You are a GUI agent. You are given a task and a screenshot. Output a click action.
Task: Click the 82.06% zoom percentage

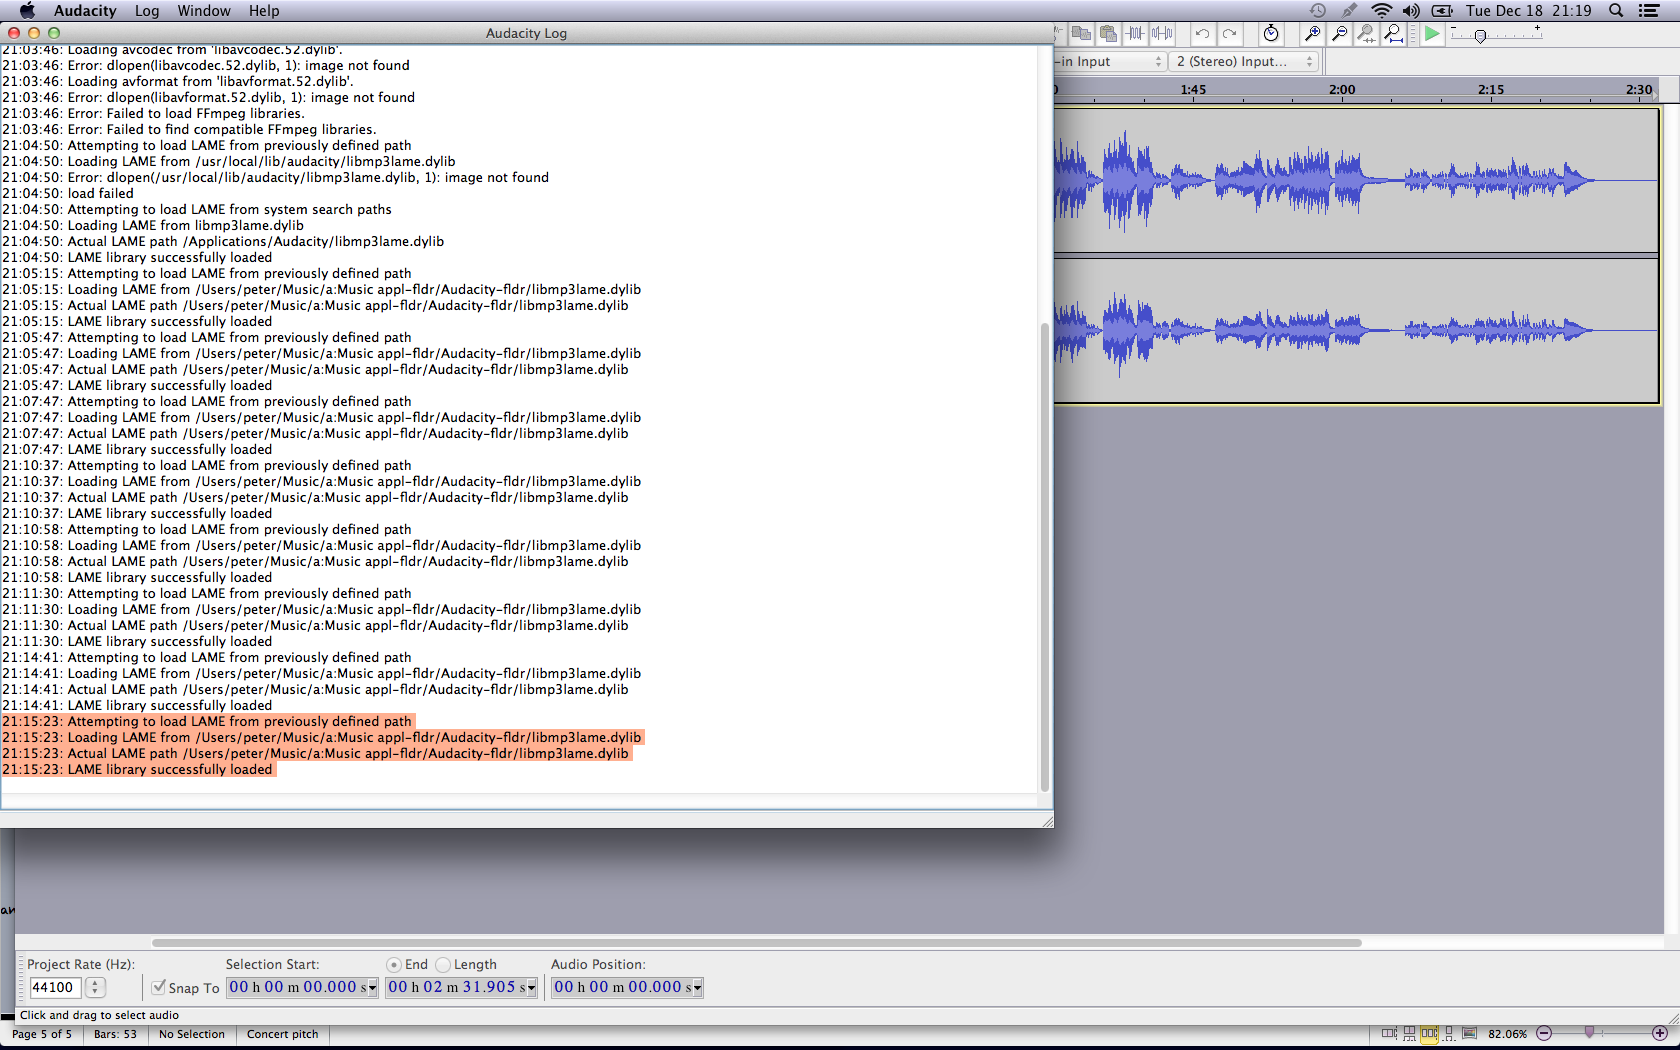tap(1507, 1034)
